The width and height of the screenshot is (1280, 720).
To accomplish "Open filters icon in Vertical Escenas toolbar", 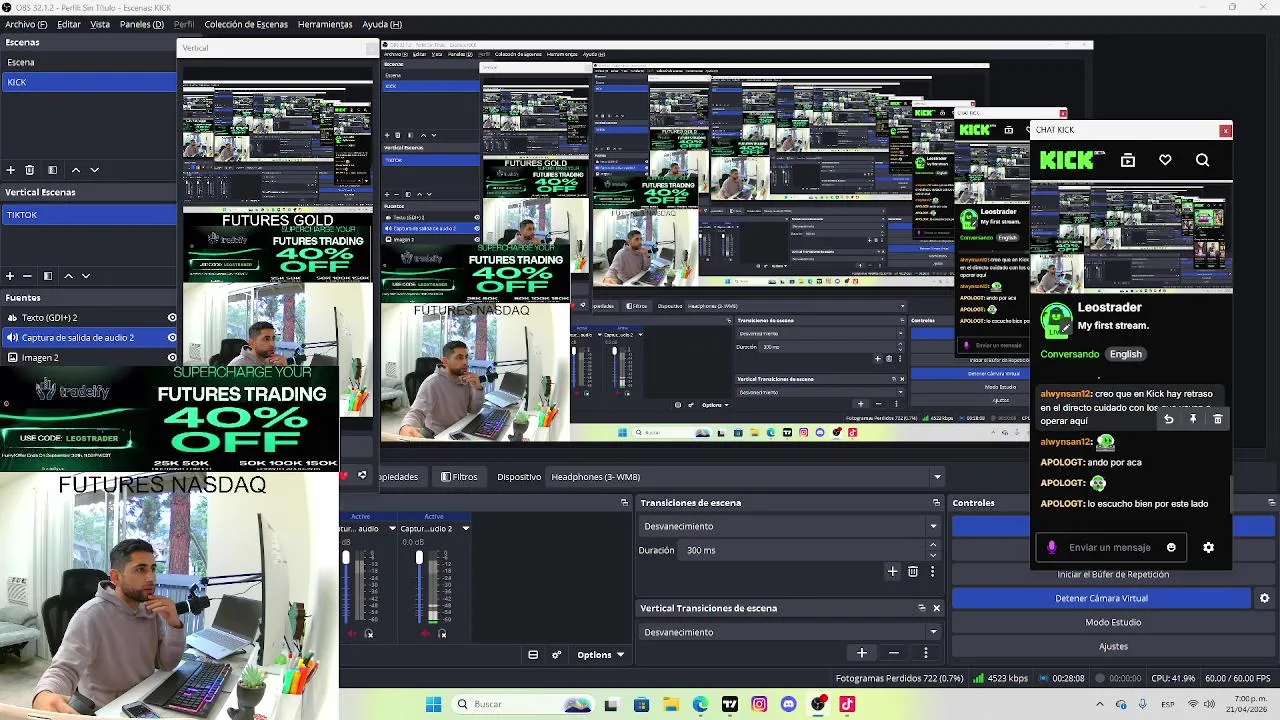I will 47,276.
